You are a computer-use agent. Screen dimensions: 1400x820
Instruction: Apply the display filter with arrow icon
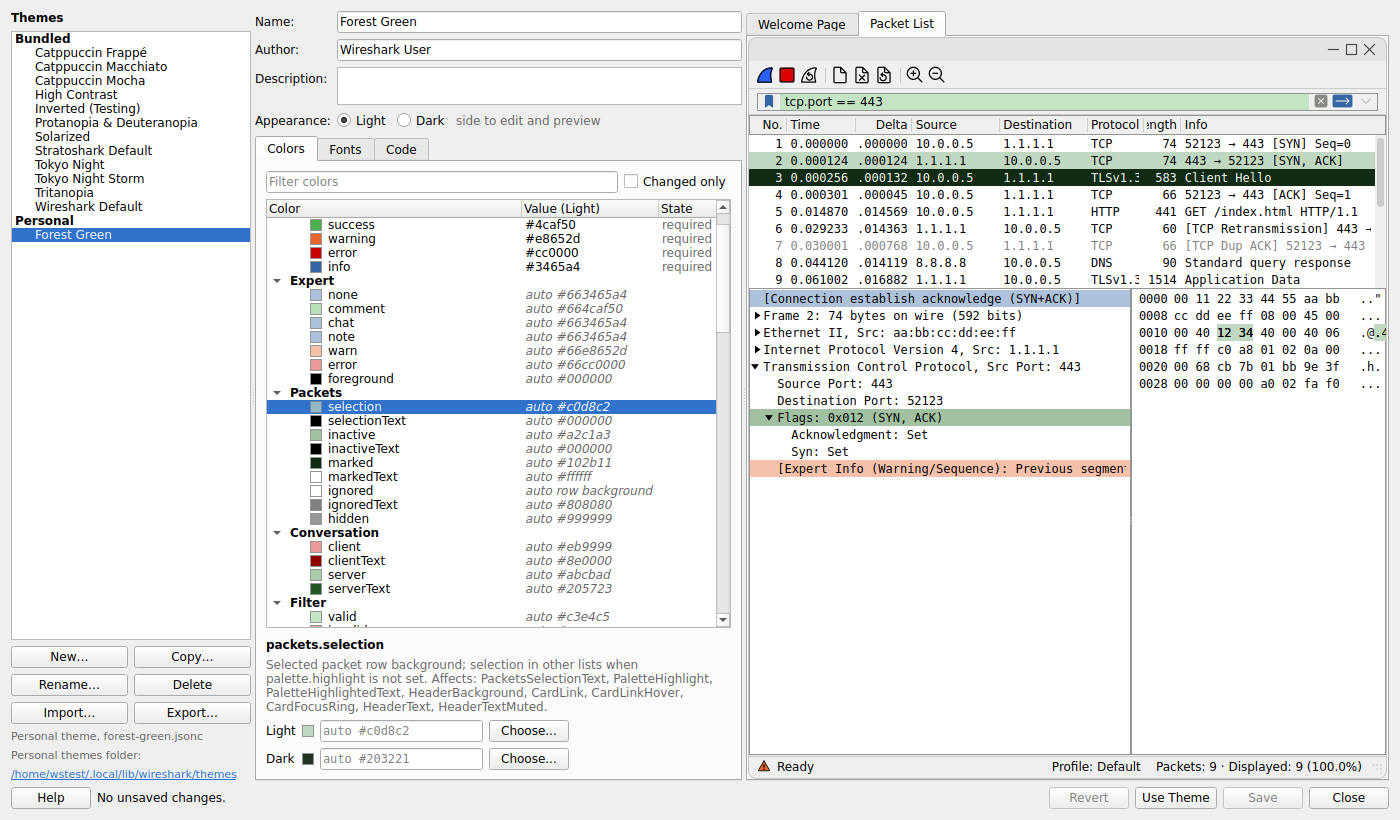coord(1343,101)
